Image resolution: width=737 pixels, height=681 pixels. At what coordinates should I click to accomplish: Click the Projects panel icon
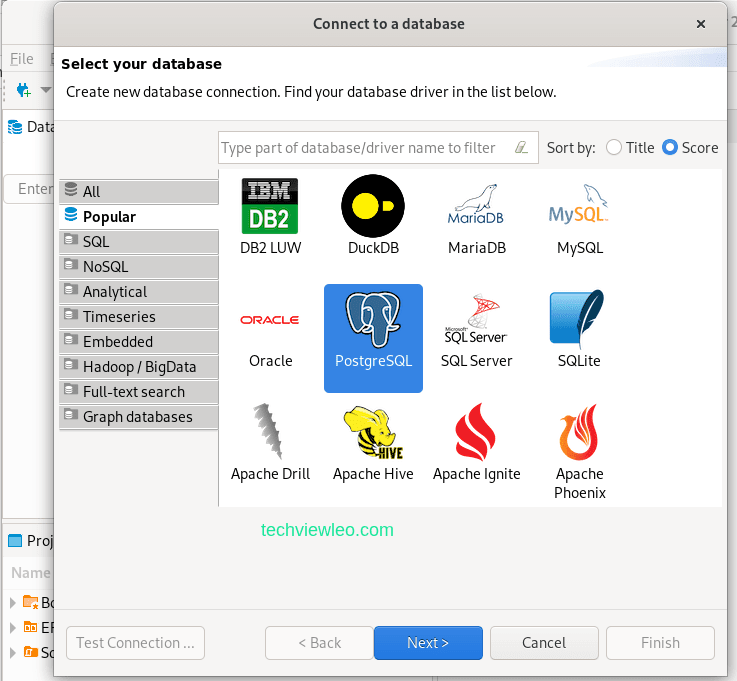coord(15,541)
